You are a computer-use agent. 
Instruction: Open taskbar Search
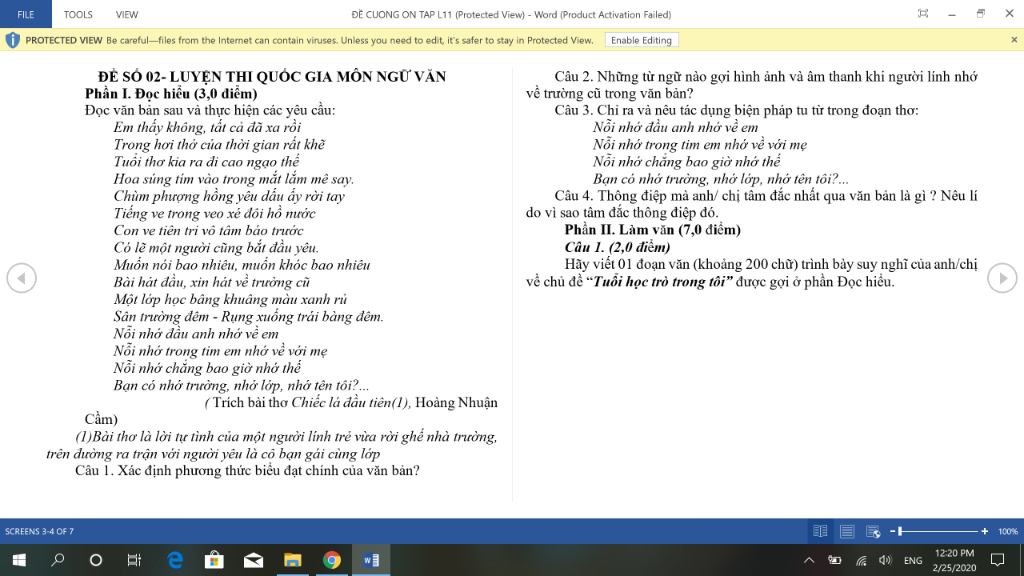coord(57,560)
